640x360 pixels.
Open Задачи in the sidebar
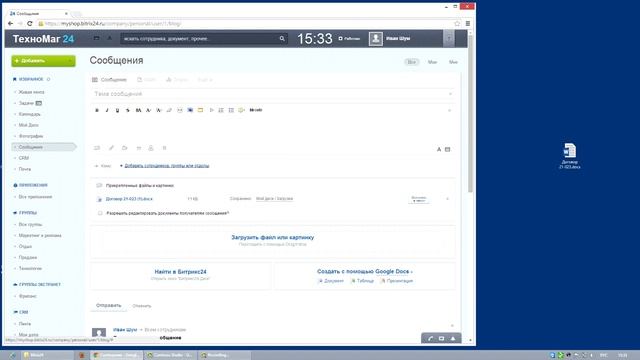[x=26, y=103]
